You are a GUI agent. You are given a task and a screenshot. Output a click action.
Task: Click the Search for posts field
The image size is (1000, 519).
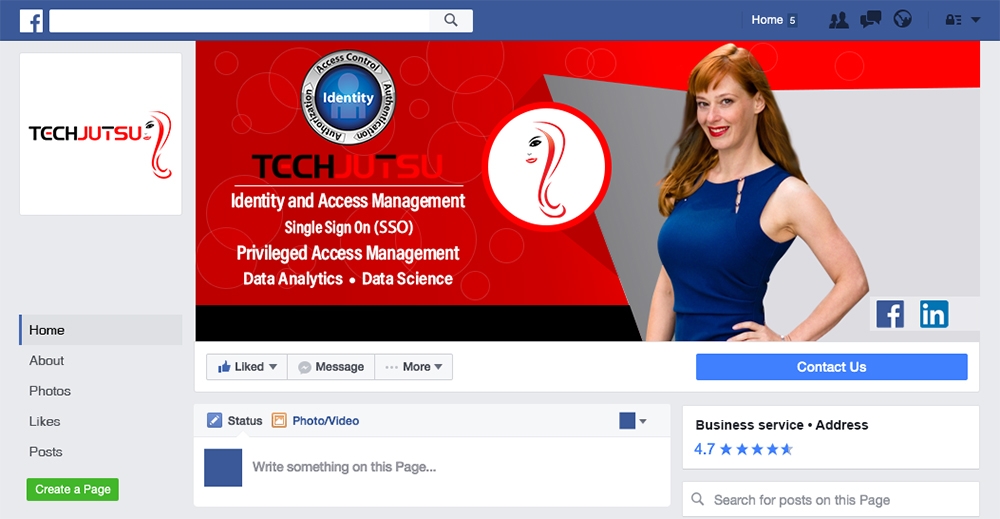pos(830,500)
